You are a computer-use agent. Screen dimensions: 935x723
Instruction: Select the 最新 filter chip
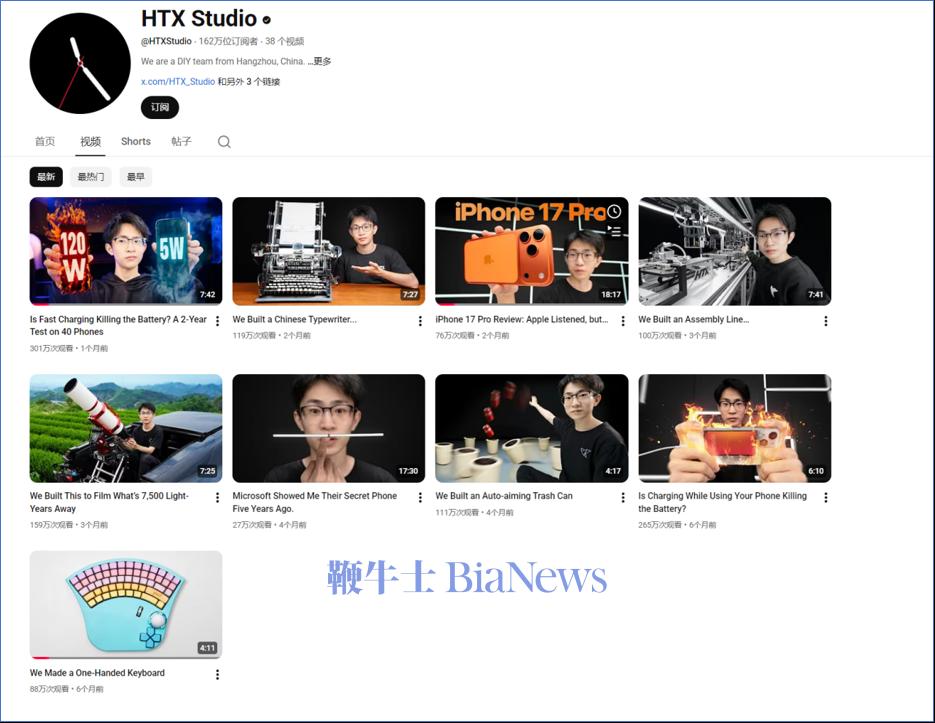[x=45, y=176]
